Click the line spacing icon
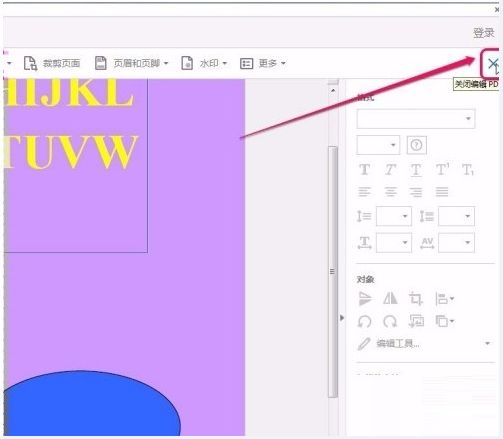 coord(364,216)
